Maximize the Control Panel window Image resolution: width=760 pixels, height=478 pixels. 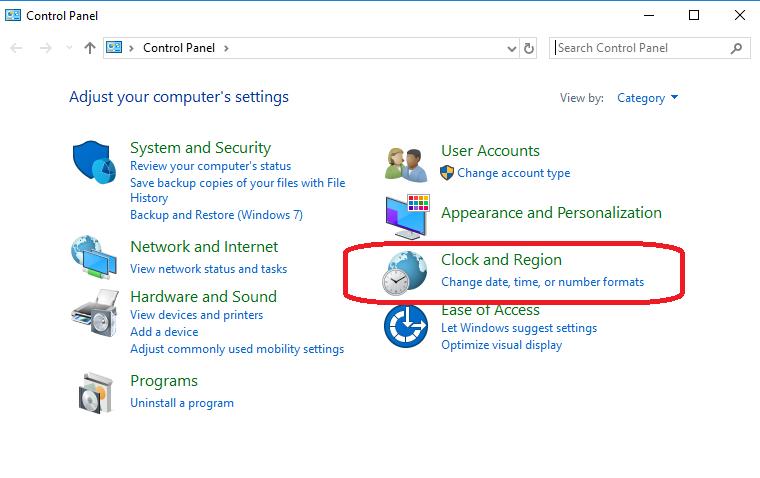(x=694, y=16)
